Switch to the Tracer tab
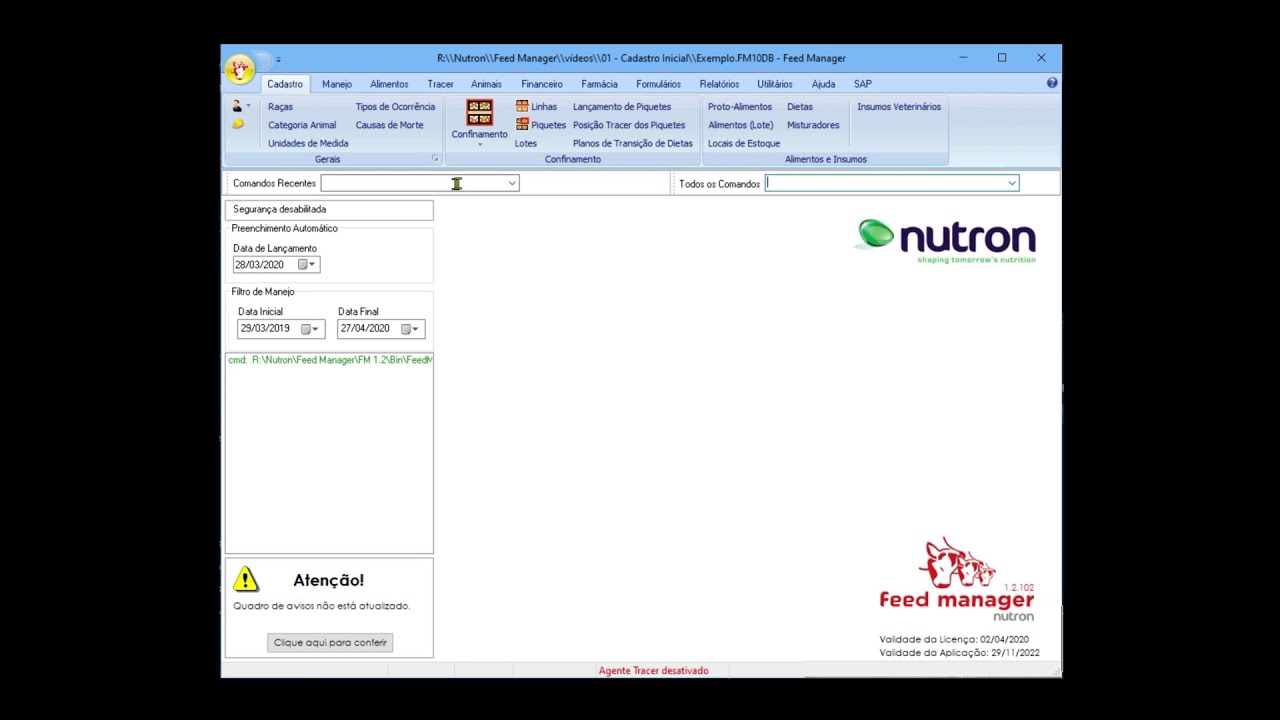 coord(440,84)
